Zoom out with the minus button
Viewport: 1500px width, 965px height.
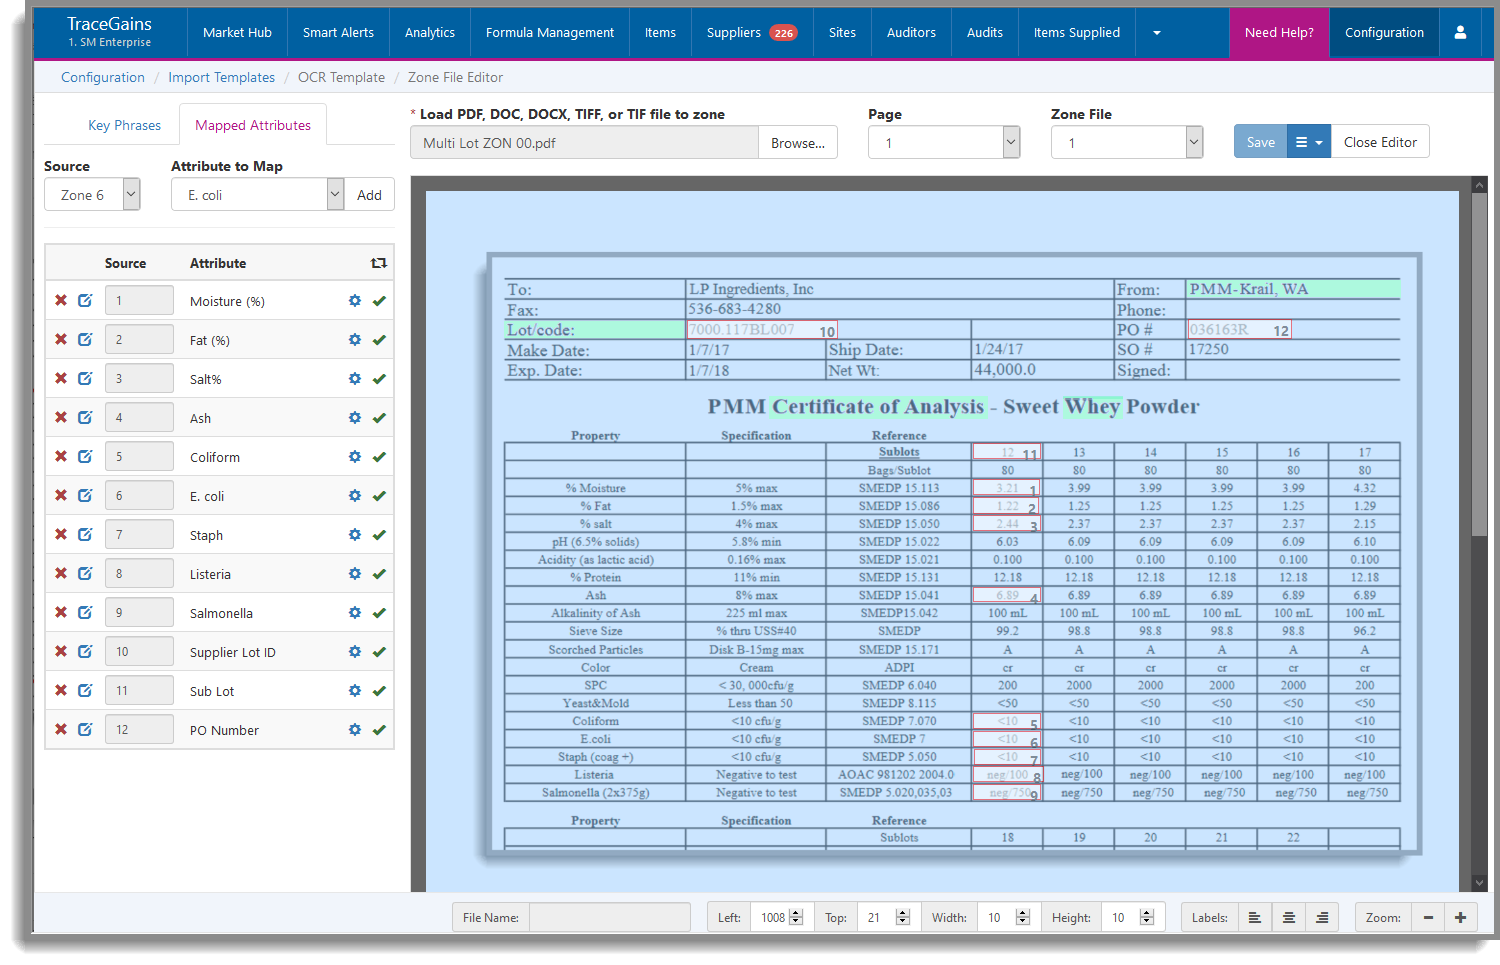point(1428,917)
